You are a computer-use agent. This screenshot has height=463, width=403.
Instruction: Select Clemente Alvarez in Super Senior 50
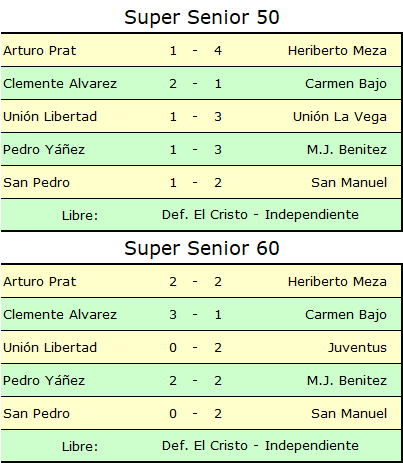pyautogui.click(x=60, y=83)
